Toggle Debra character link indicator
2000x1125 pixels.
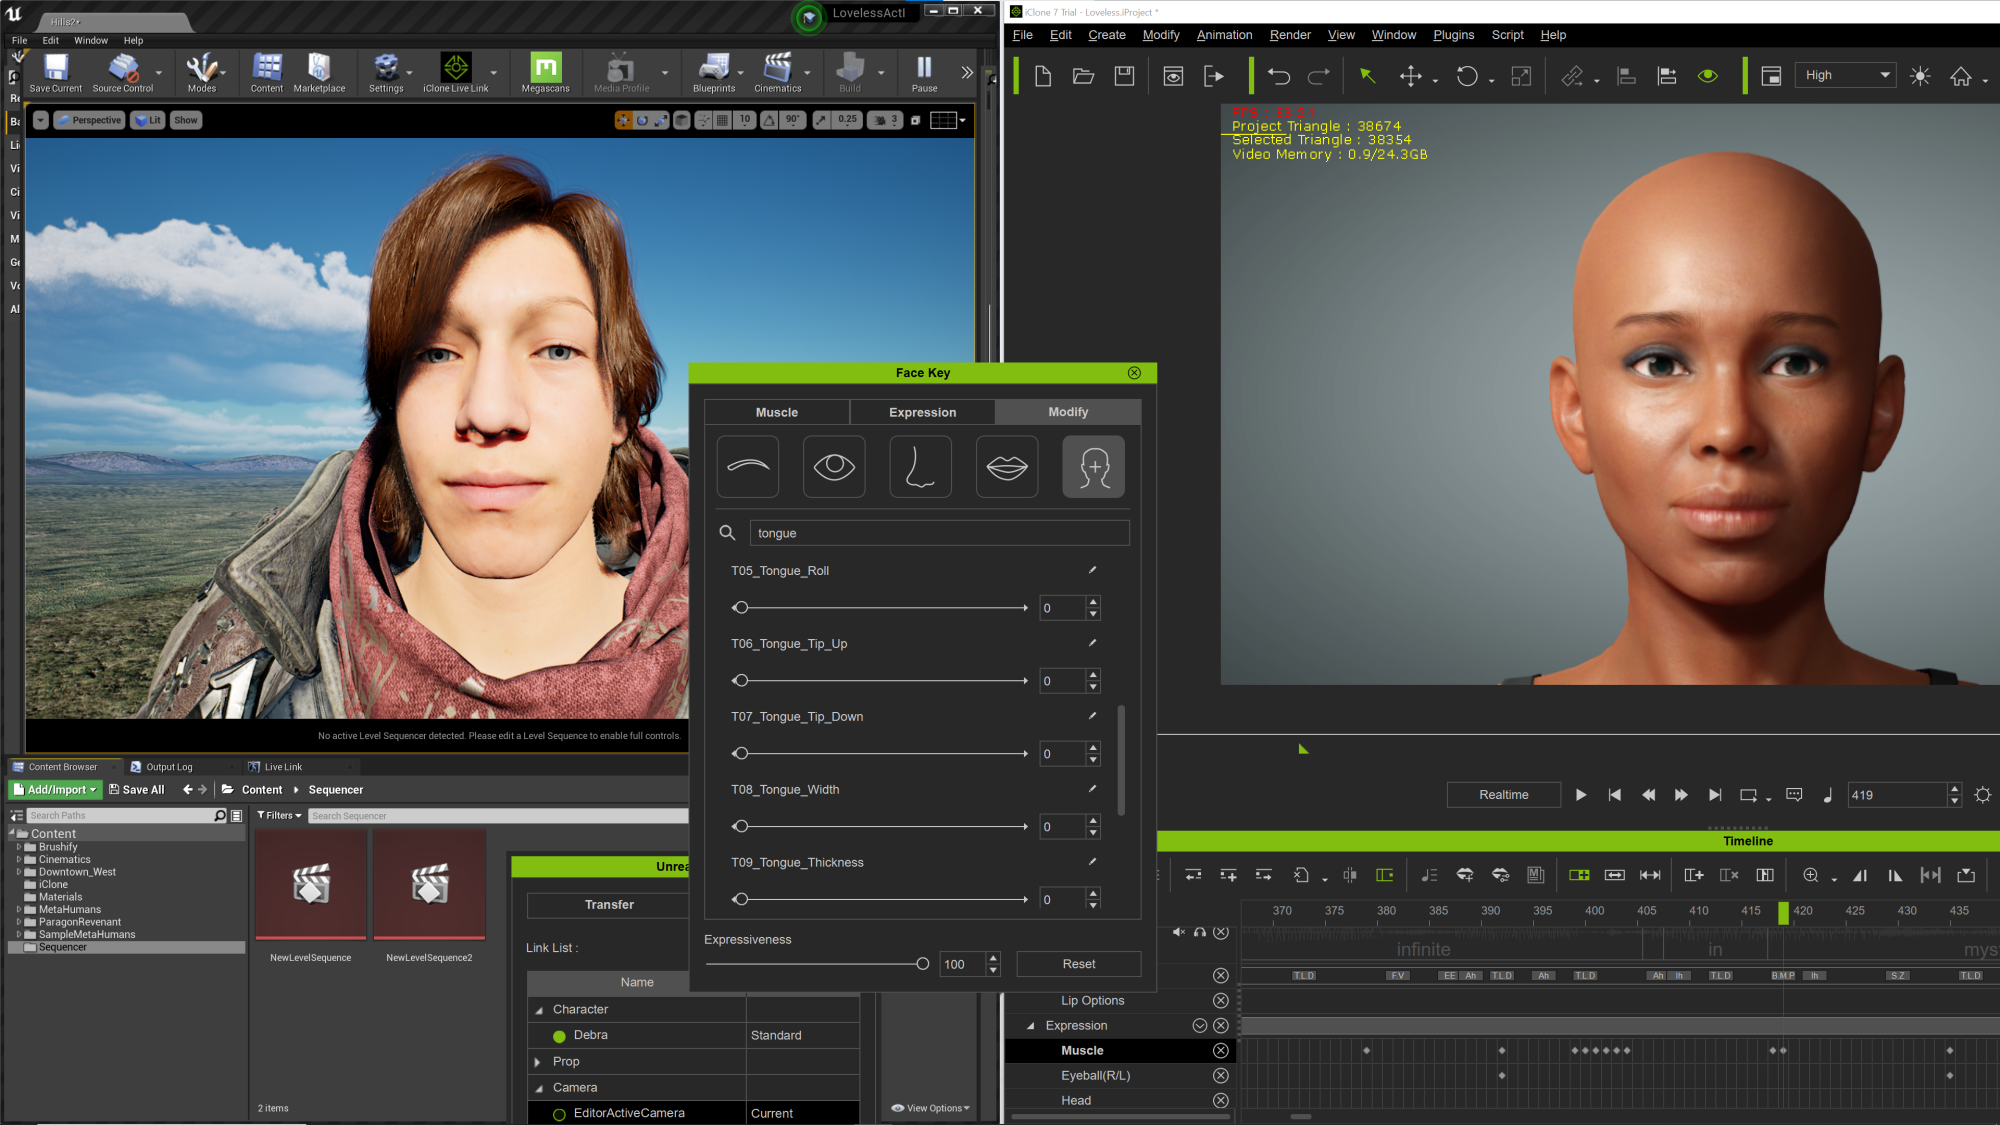pos(559,1036)
